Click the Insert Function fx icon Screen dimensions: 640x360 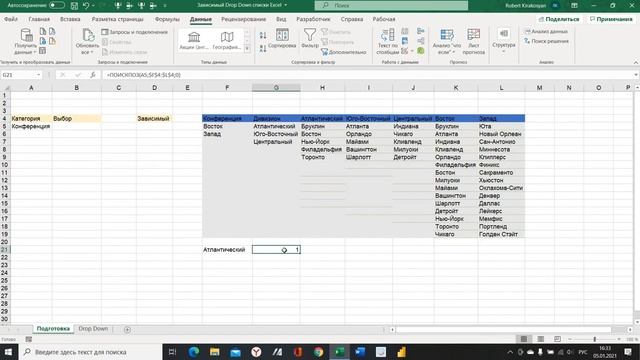pyautogui.click(x=93, y=75)
